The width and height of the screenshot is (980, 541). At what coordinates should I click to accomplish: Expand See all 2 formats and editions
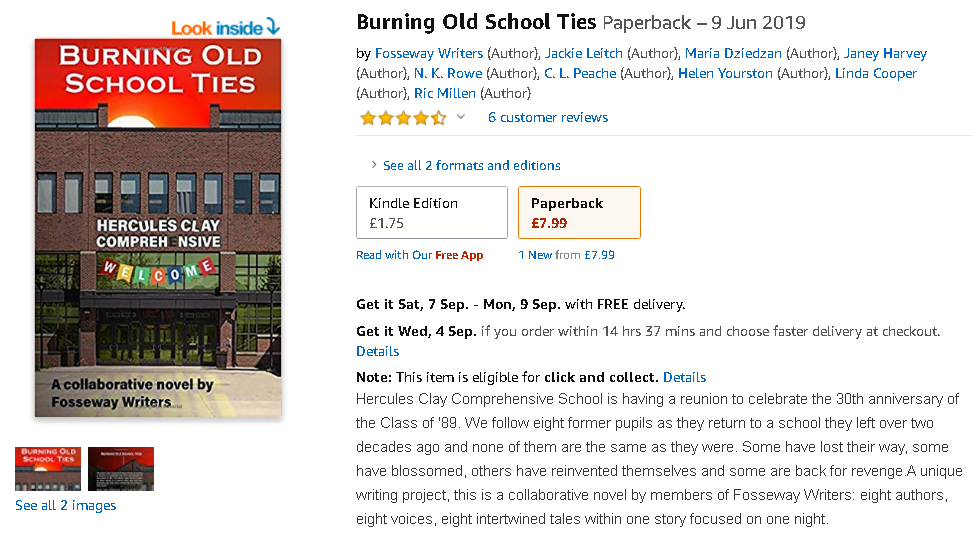point(471,165)
